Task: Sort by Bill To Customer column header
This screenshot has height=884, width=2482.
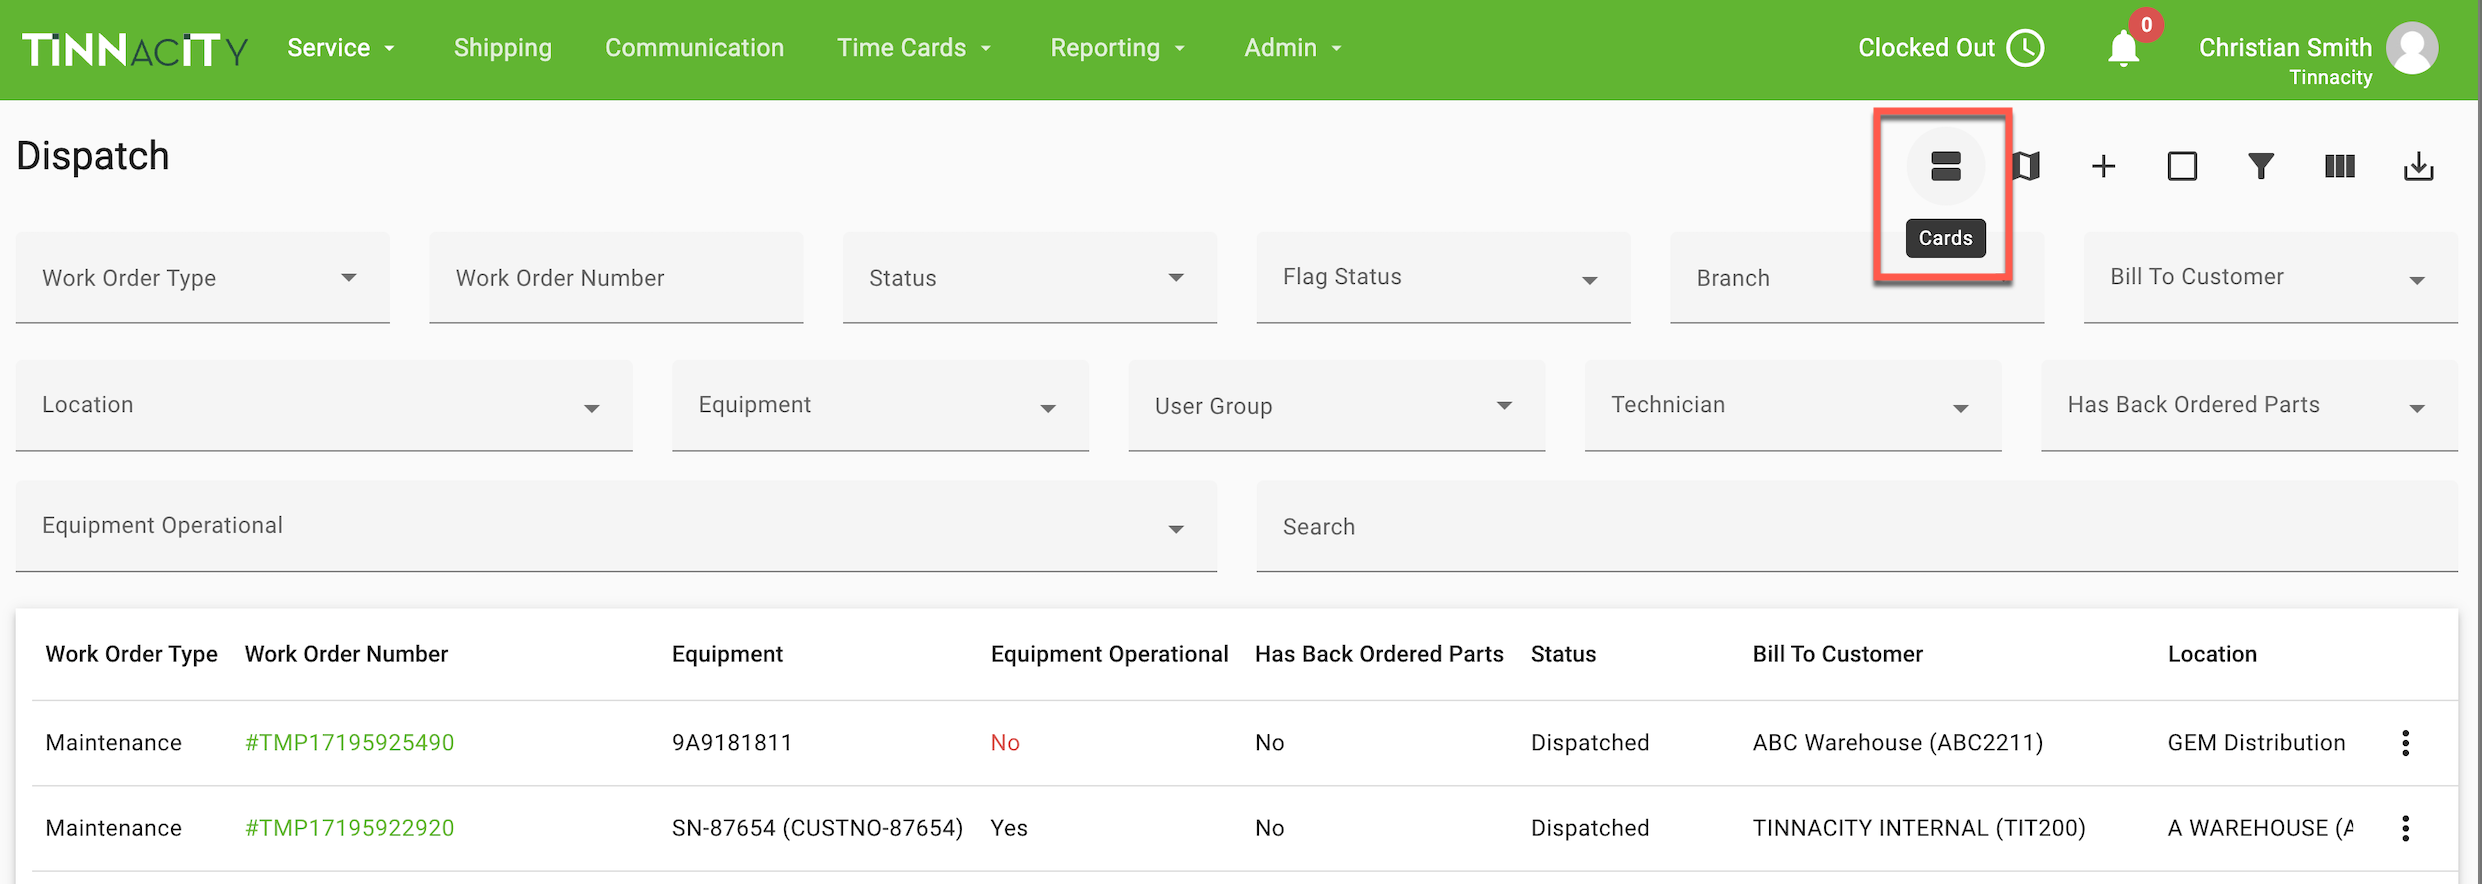Action: 1837,654
